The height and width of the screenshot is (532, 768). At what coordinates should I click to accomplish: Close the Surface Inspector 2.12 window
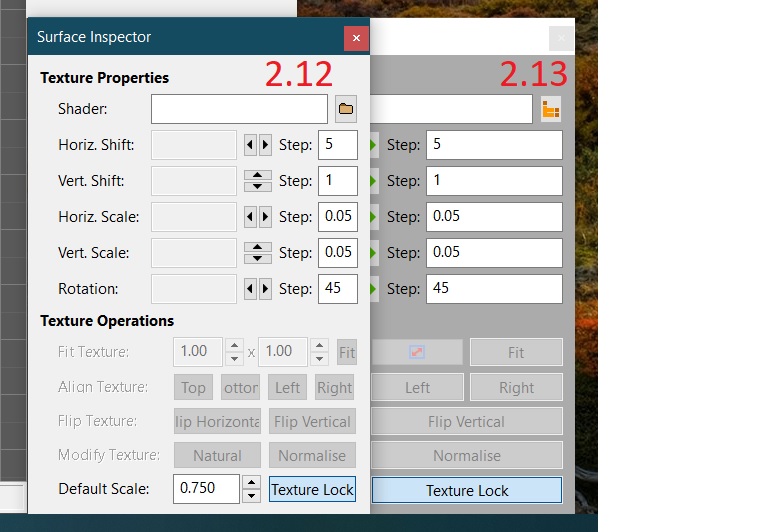[356, 38]
